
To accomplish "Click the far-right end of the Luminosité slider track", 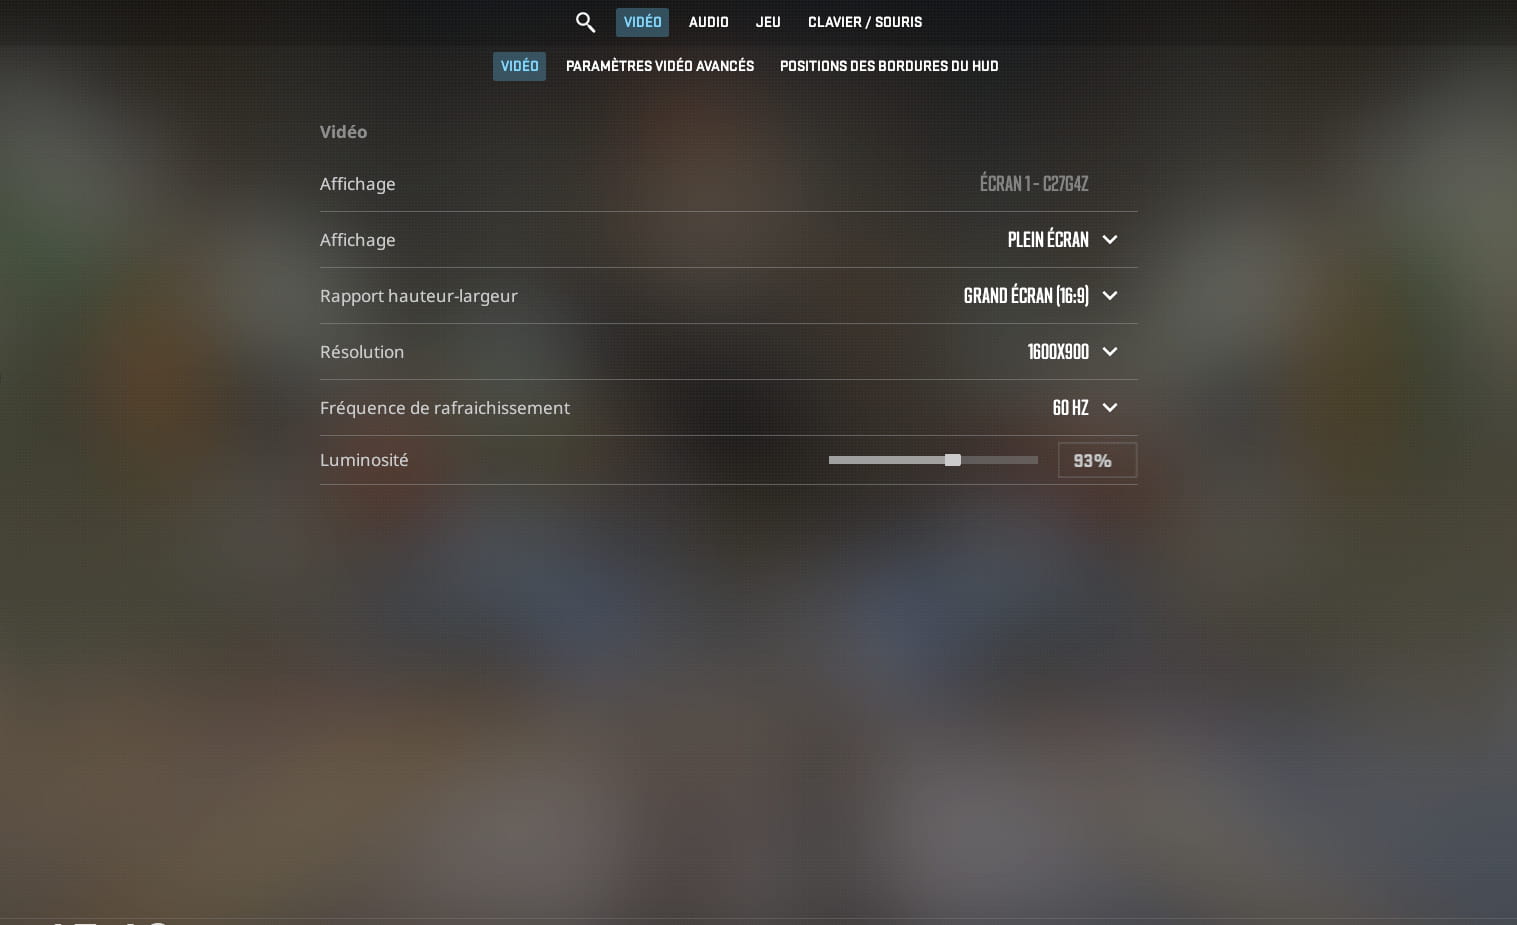I will pyautogui.click(x=1034, y=460).
